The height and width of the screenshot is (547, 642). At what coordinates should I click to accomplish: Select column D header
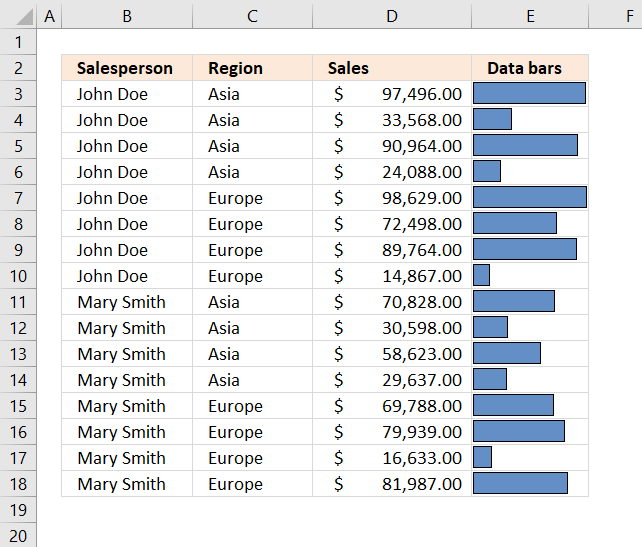tap(392, 16)
